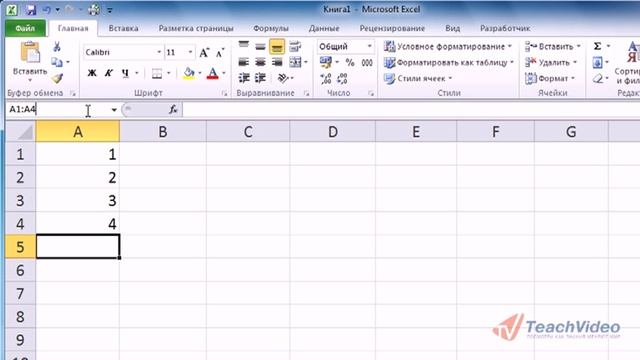640x360 pixels.
Task: Decrease decimal places icon
Action: coord(342,78)
